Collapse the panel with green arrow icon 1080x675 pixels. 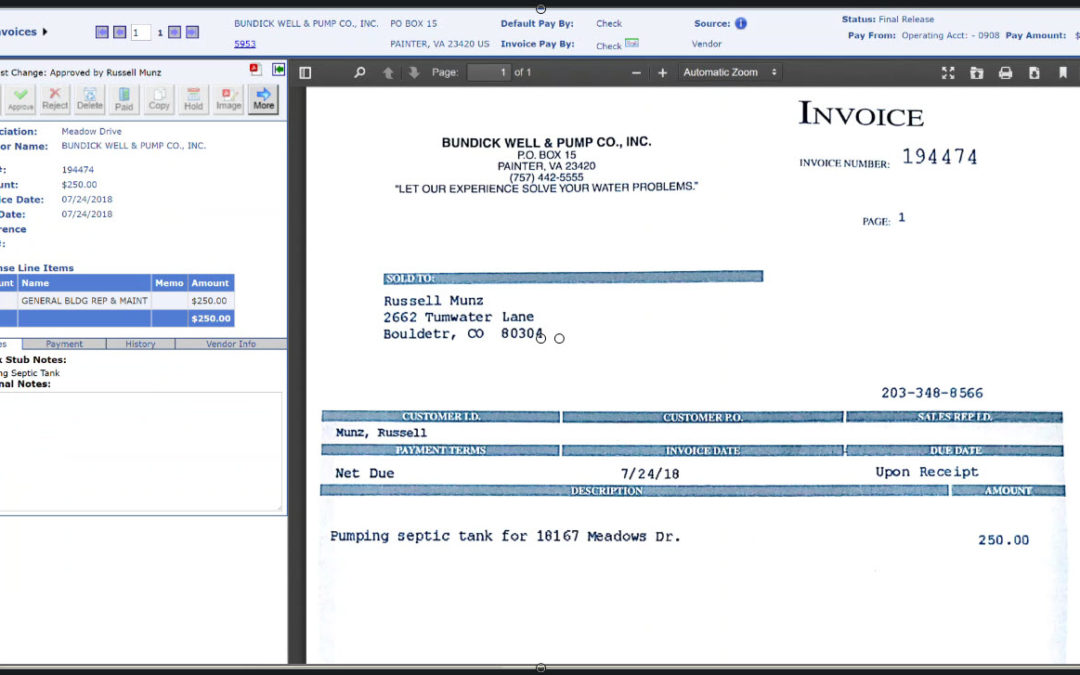278,70
